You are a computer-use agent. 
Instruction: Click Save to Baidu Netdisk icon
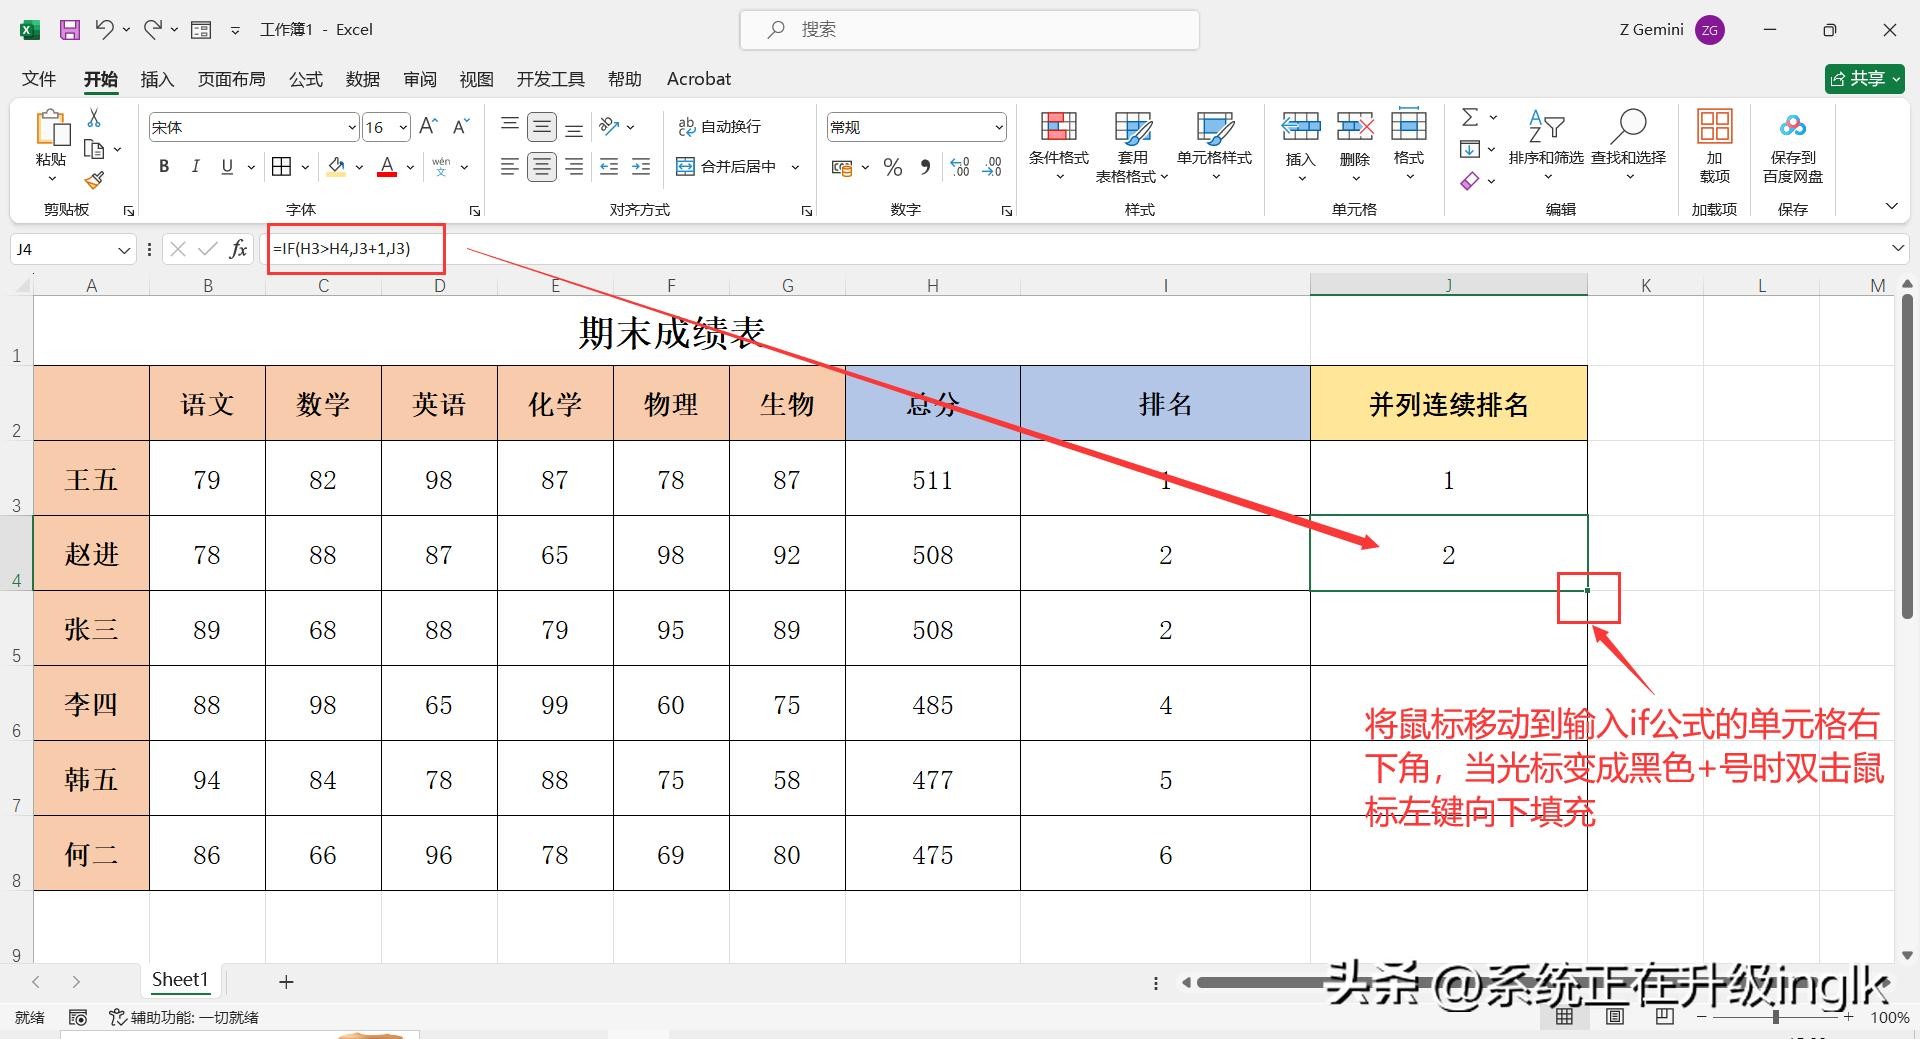point(1792,146)
